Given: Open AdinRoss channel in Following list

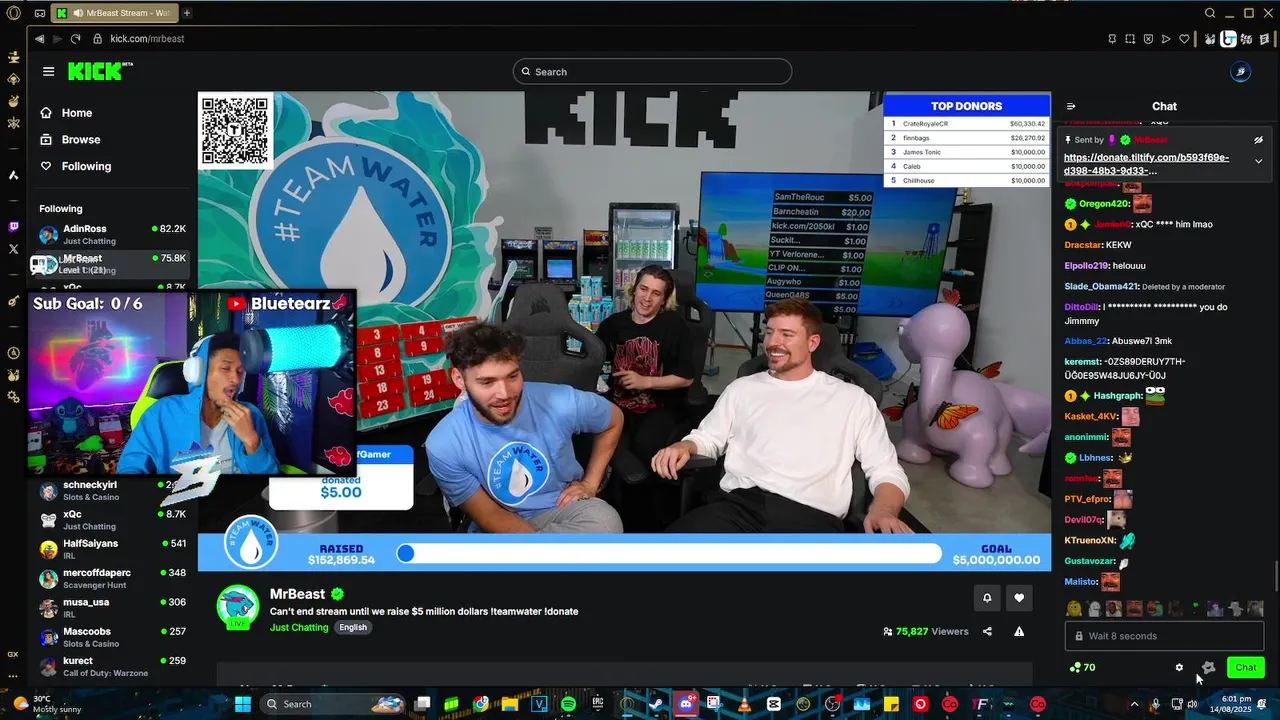Looking at the screenshot, I should coord(112,234).
